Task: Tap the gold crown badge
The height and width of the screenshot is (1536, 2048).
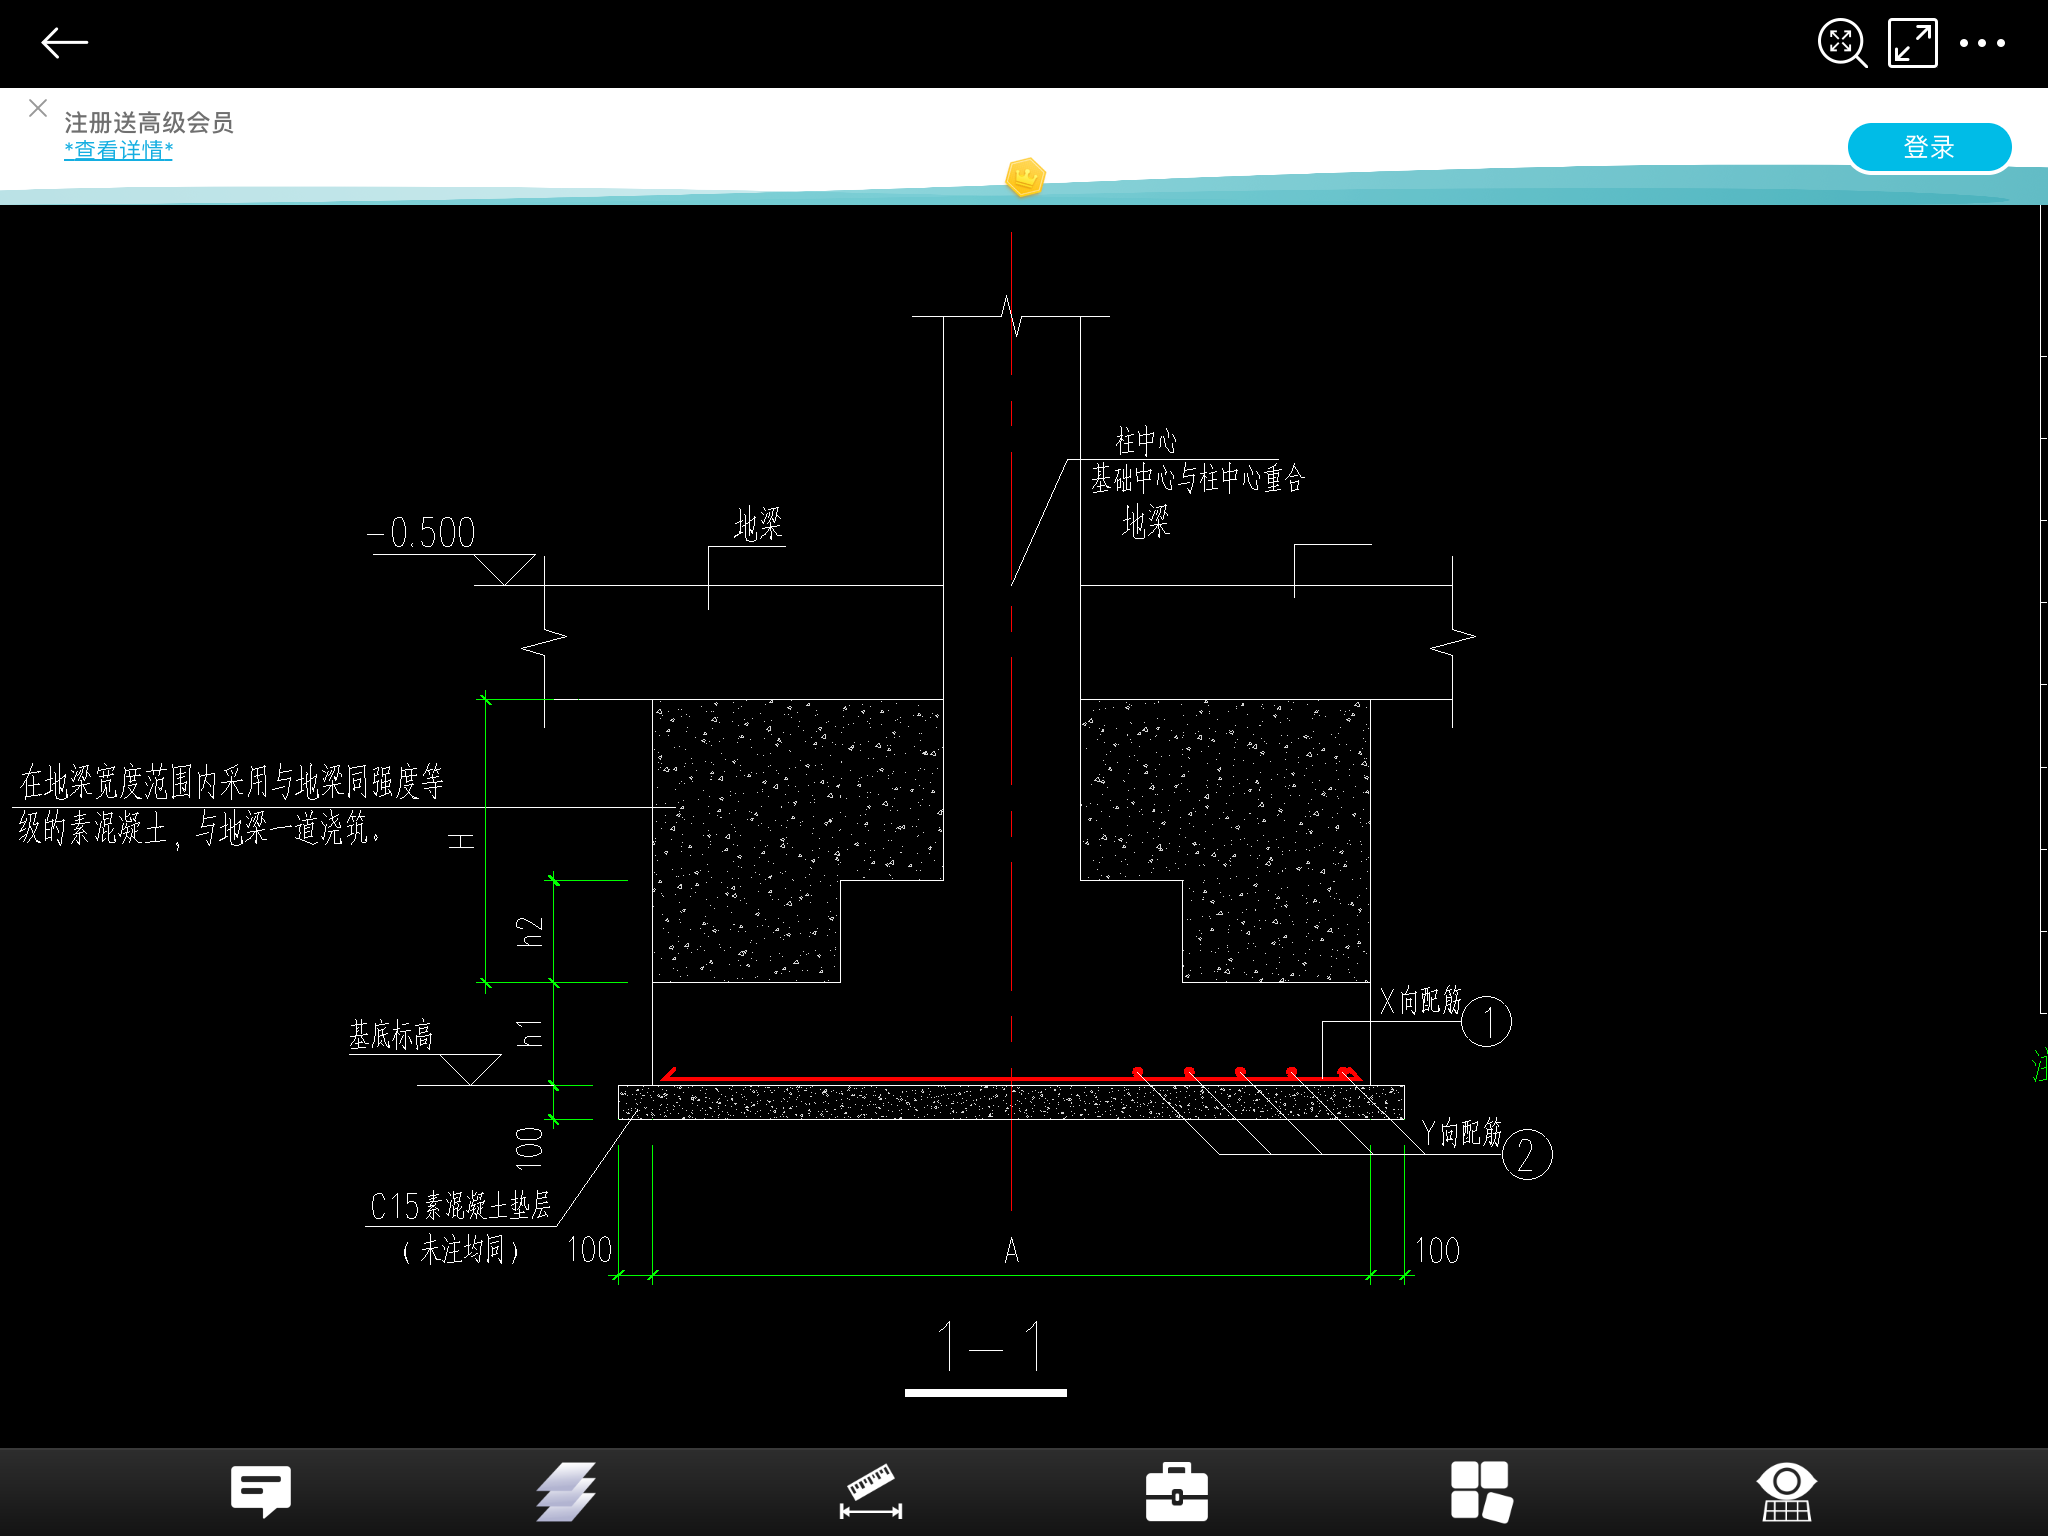Action: pos(1025,178)
